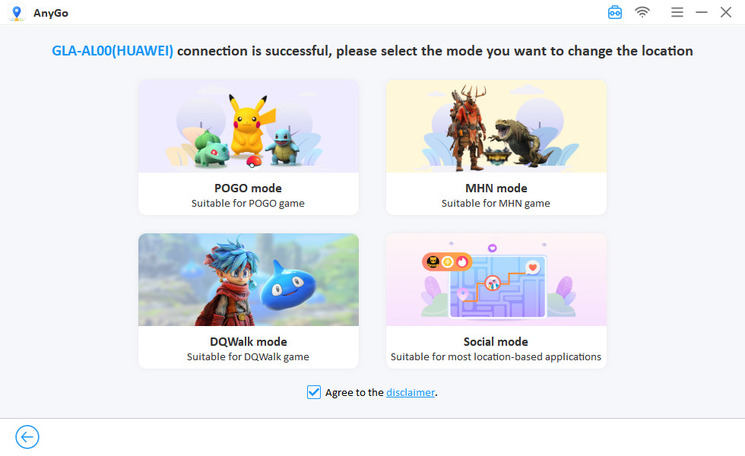Click the AnyGo location pin logo
The height and width of the screenshot is (456, 745).
pos(15,12)
